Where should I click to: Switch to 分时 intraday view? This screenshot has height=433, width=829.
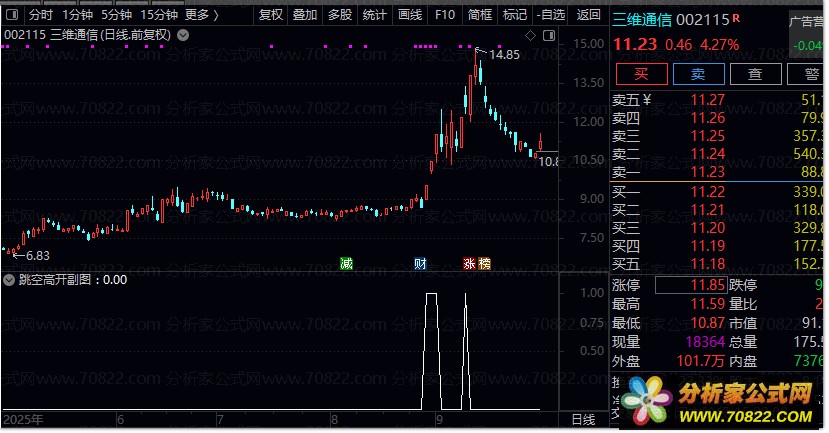pyautogui.click(x=41, y=14)
